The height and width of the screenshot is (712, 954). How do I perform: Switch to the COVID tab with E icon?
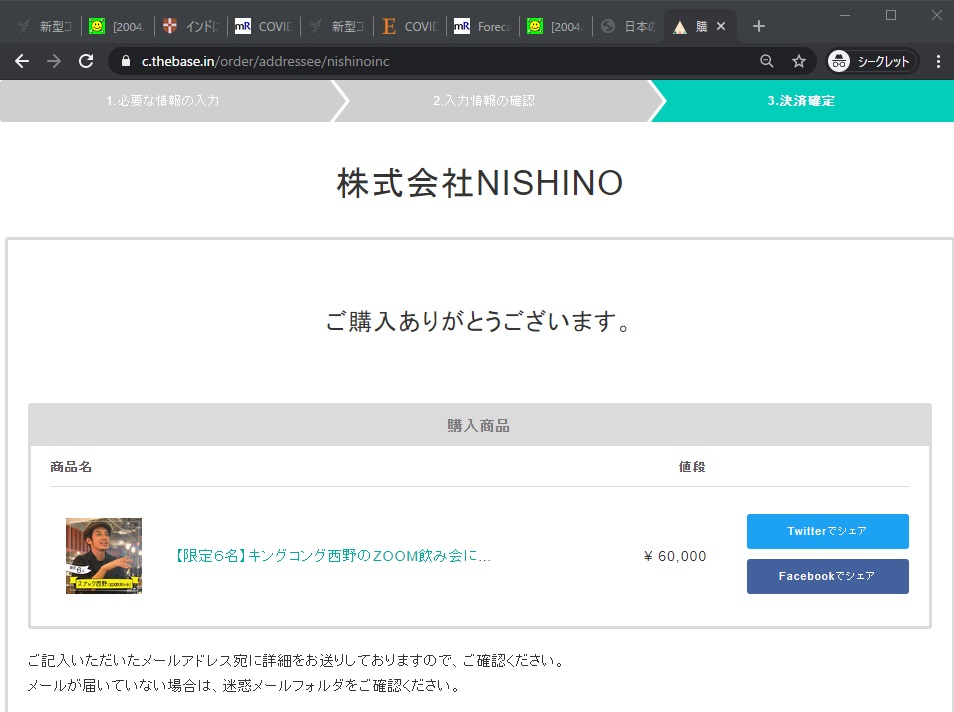[x=409, y=26]
